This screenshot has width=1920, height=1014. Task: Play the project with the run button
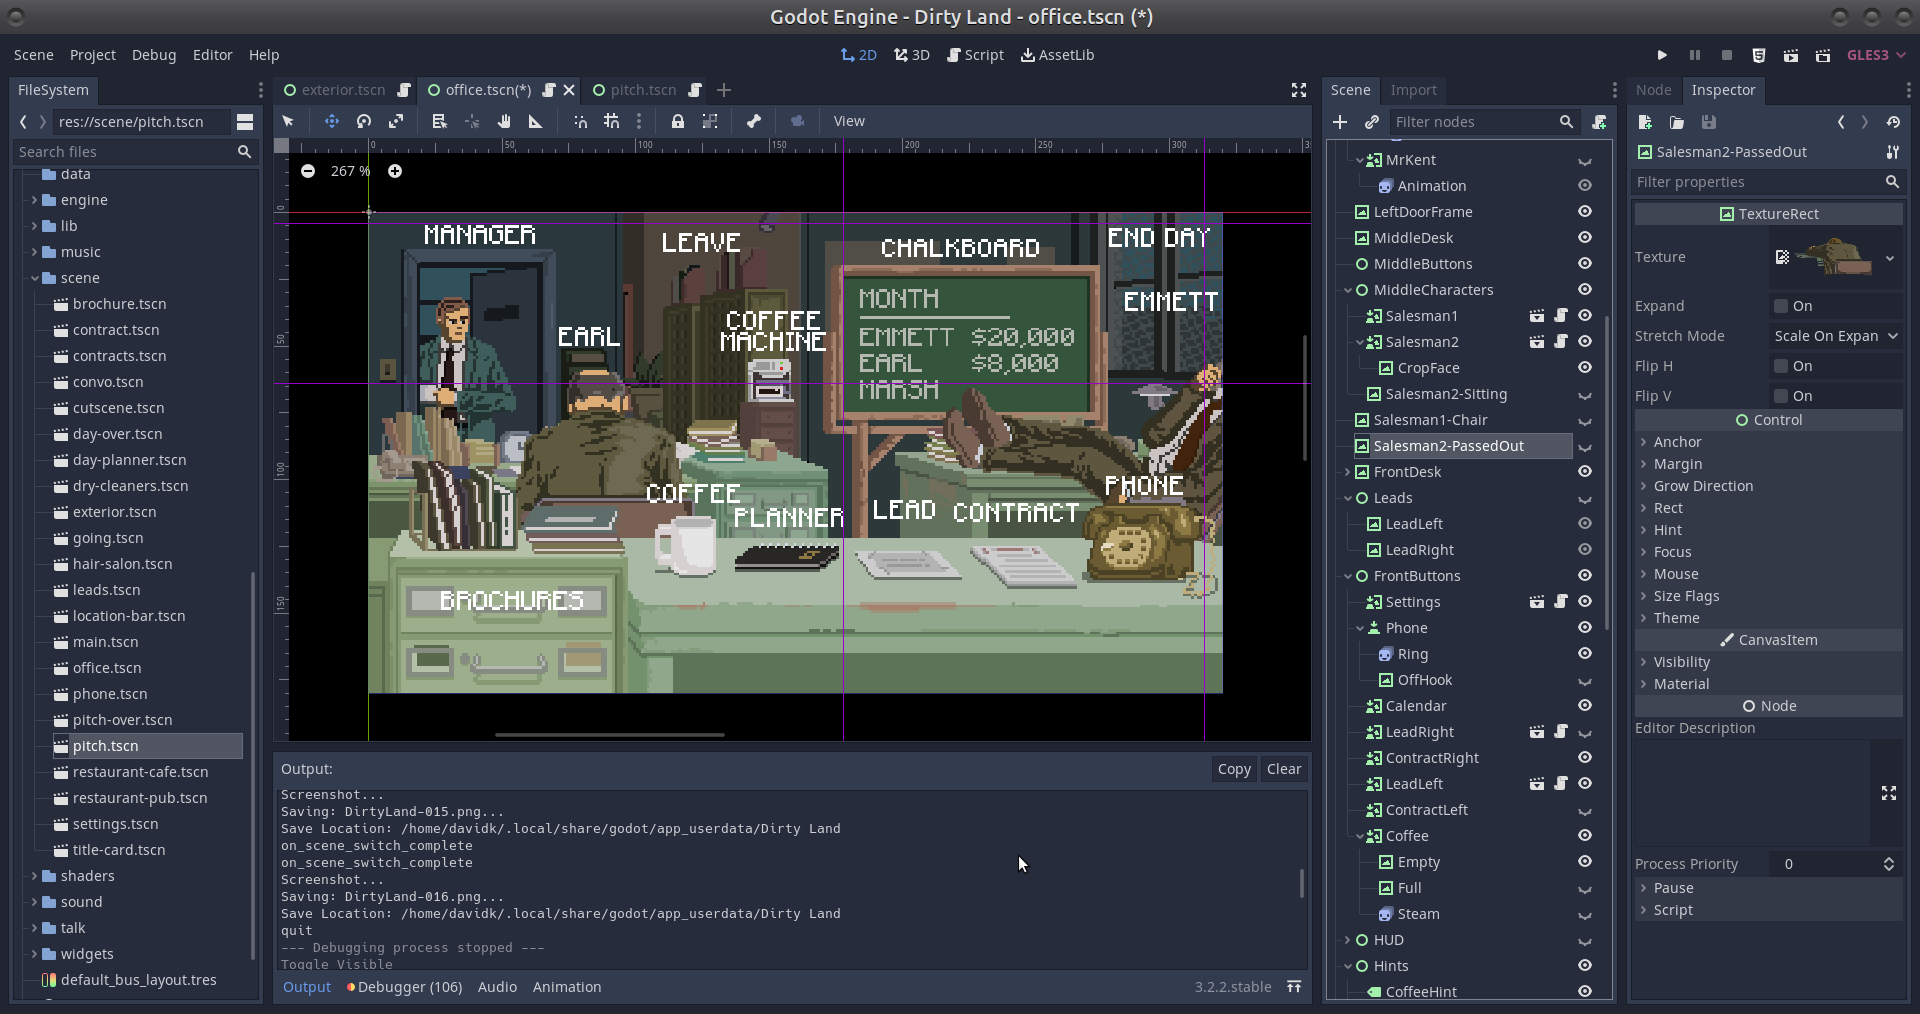pos(1662,55)
